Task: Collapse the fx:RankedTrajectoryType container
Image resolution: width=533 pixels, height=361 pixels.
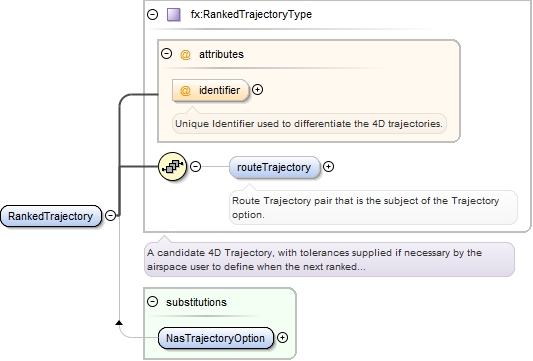Action: [x=153, y=15]
